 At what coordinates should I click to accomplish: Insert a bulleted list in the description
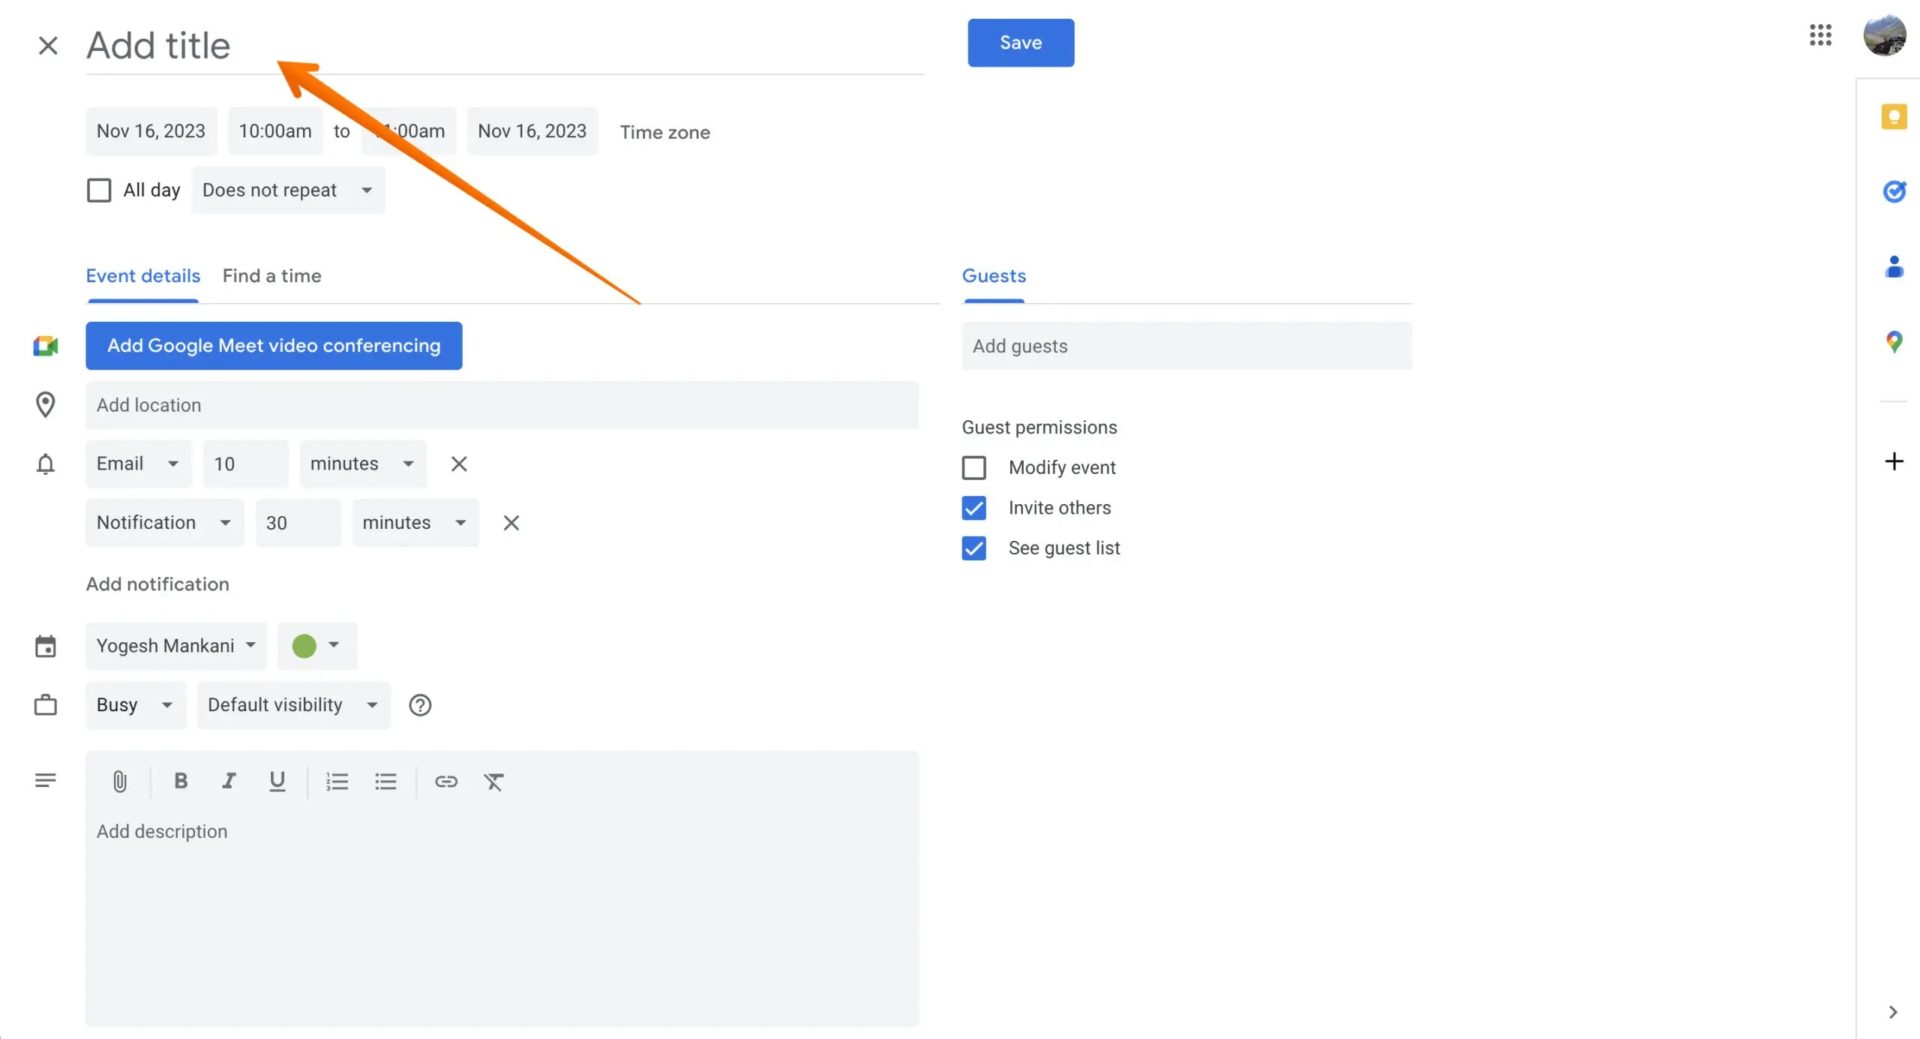385,782
